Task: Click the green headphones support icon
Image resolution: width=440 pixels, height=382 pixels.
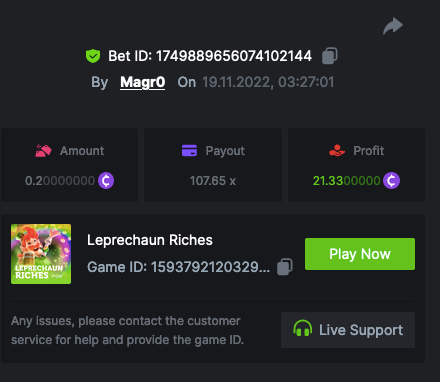Action: pos(303,328)
